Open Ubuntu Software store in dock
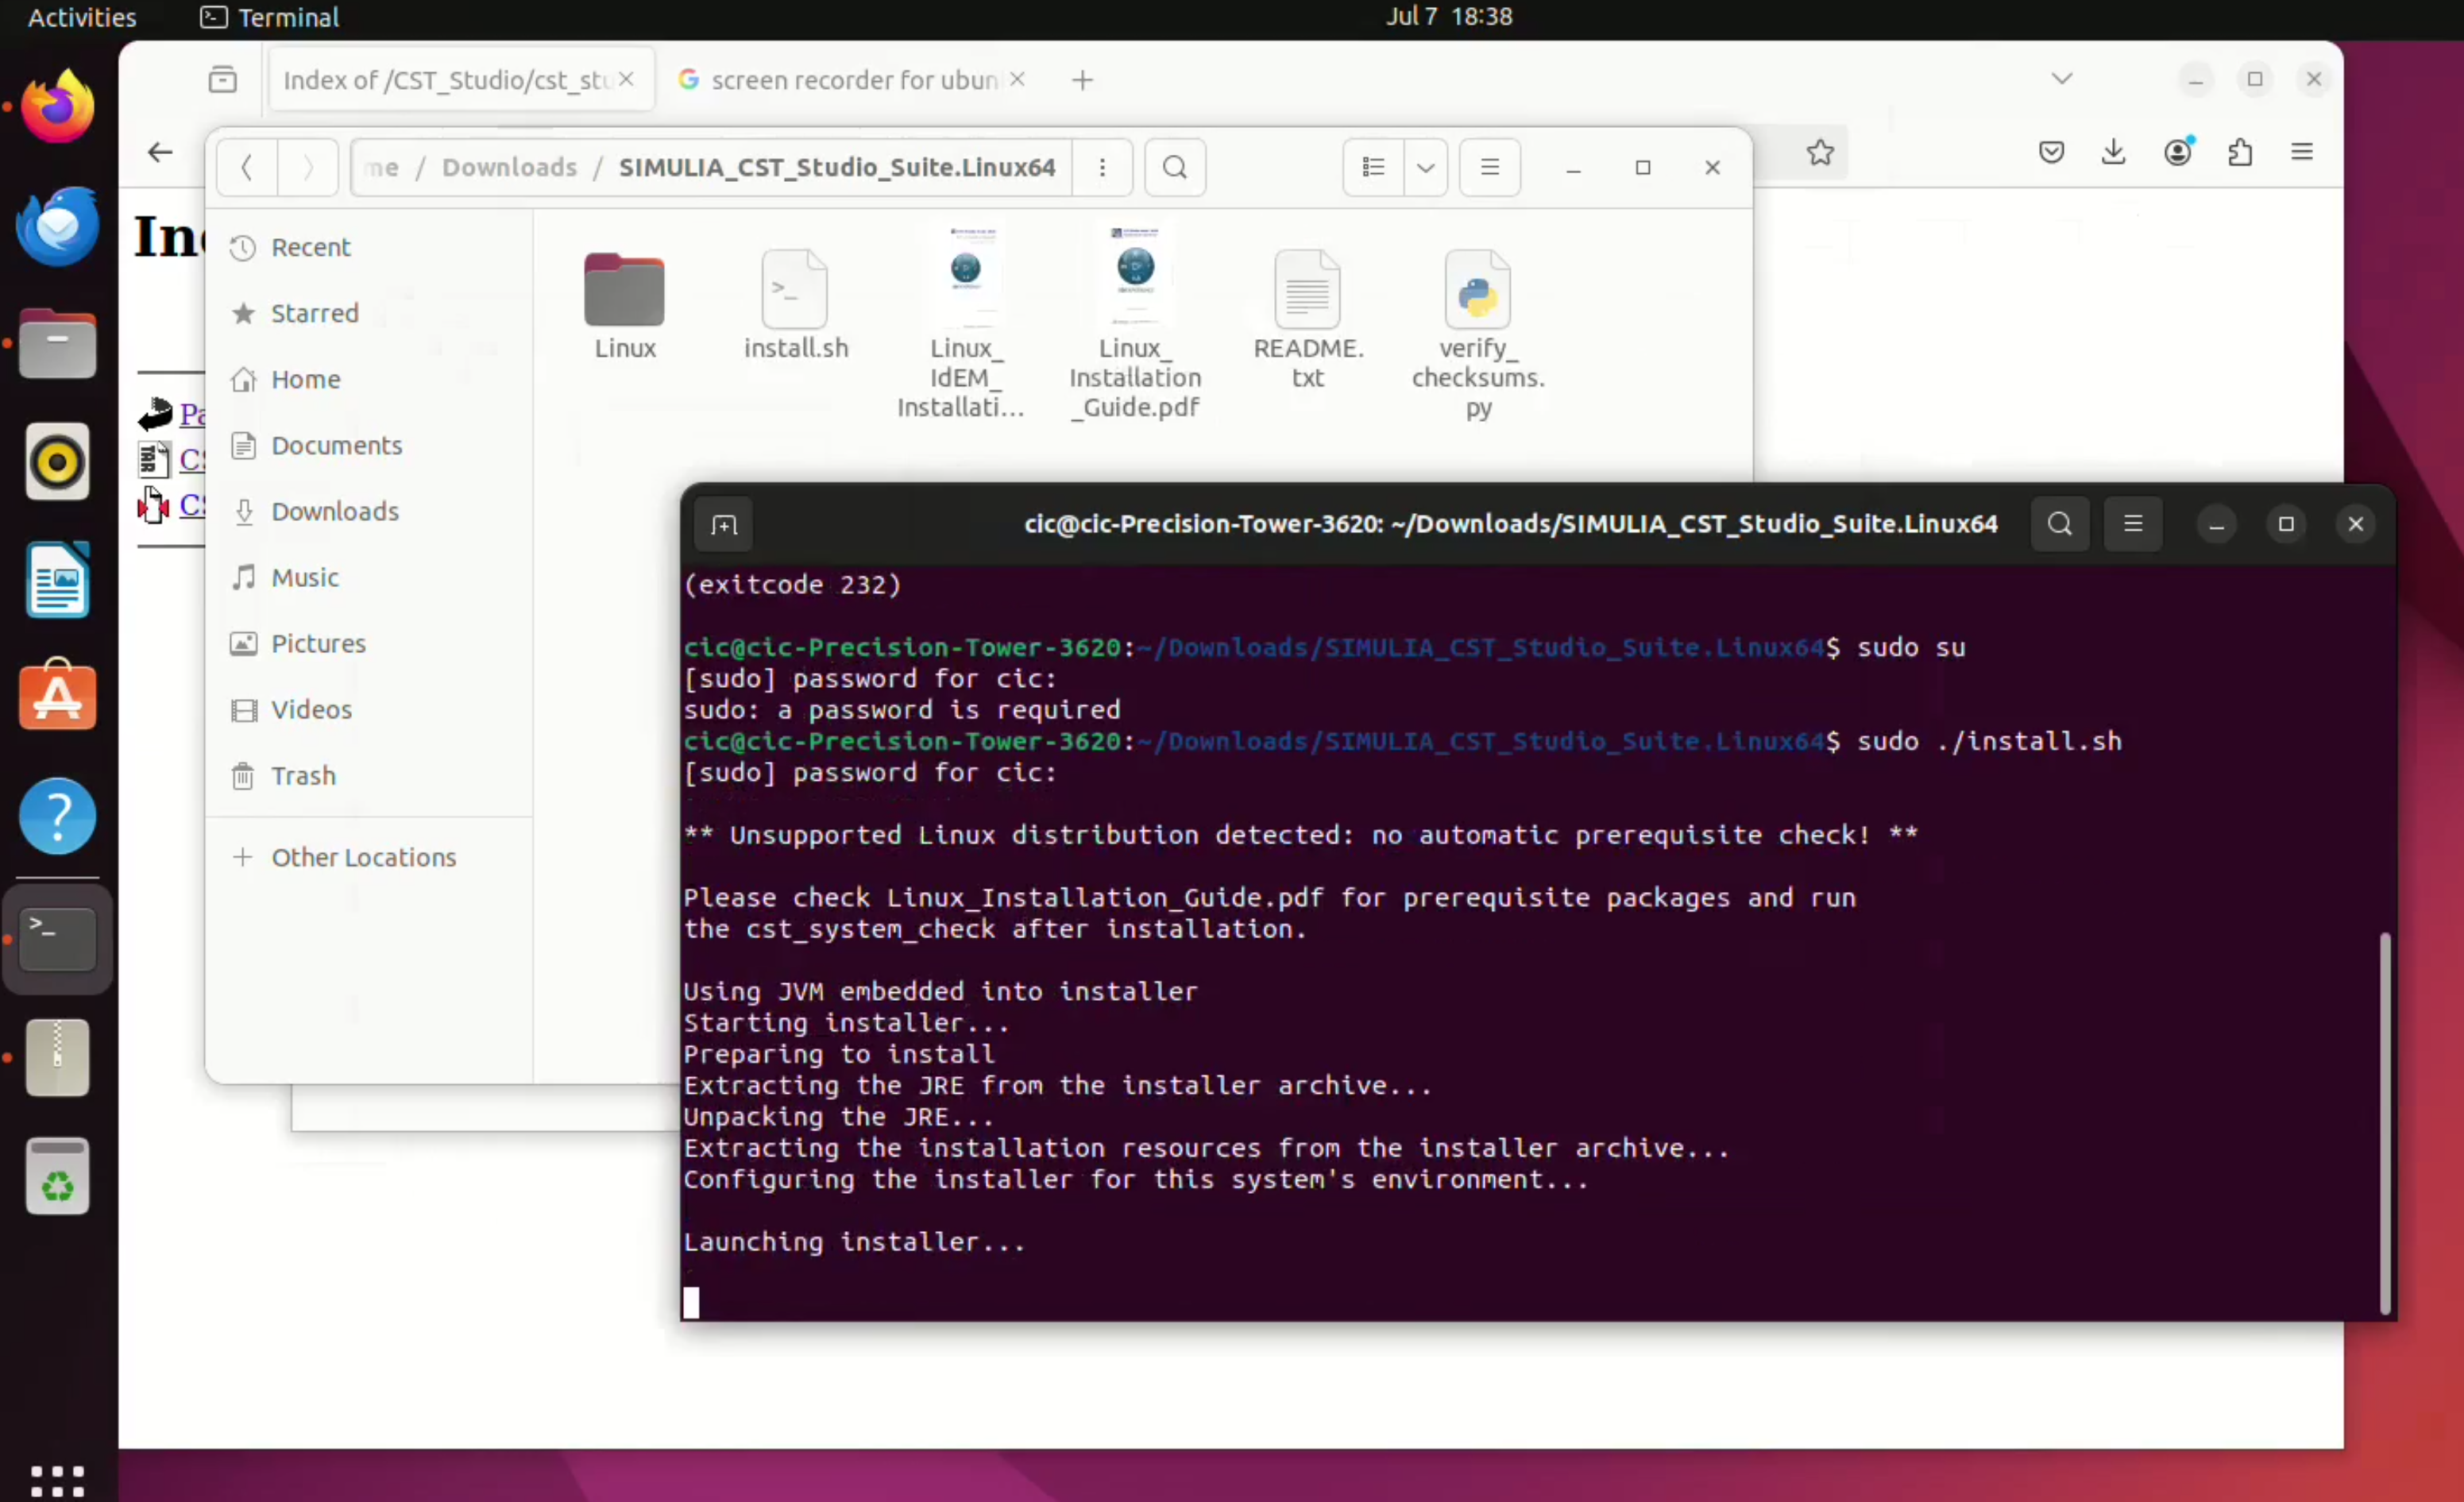The image size is (2464, 1502). [x=57, y=696]
